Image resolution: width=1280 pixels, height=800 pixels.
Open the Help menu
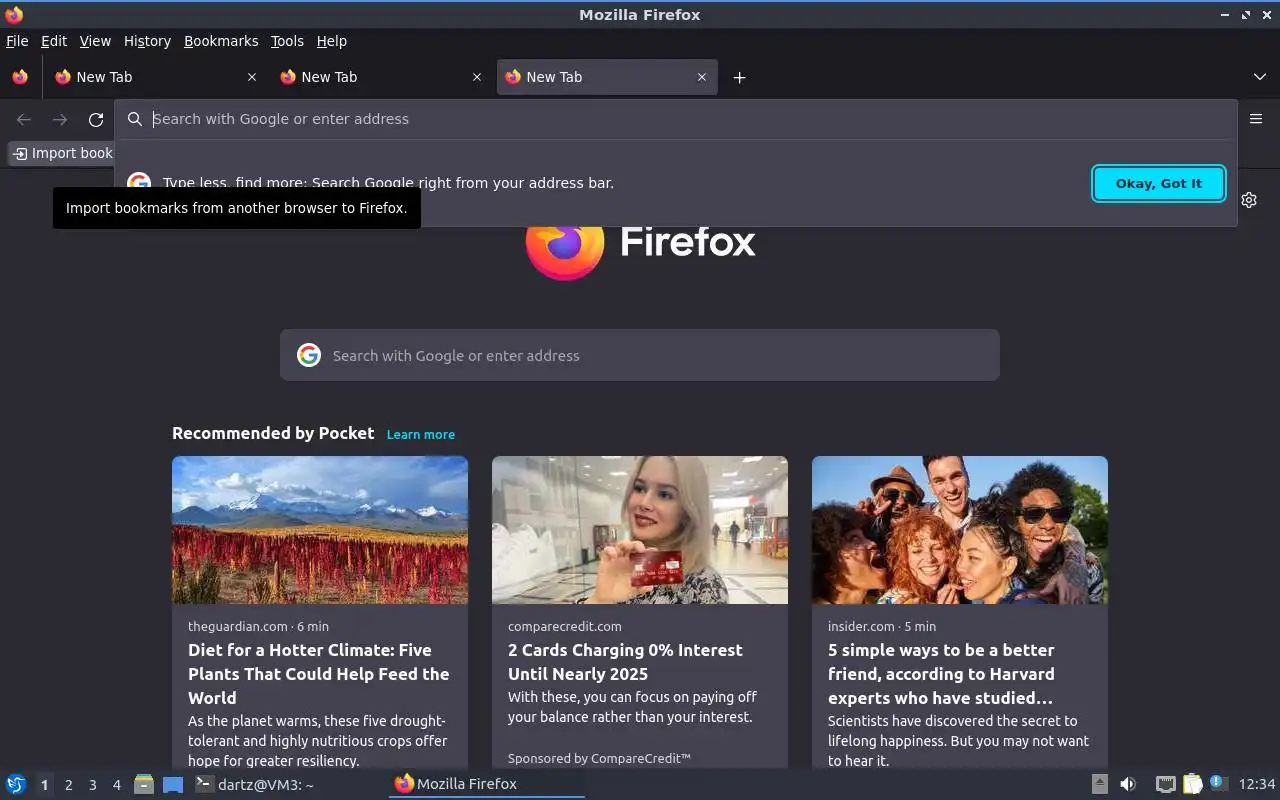(x=332, y=41)
